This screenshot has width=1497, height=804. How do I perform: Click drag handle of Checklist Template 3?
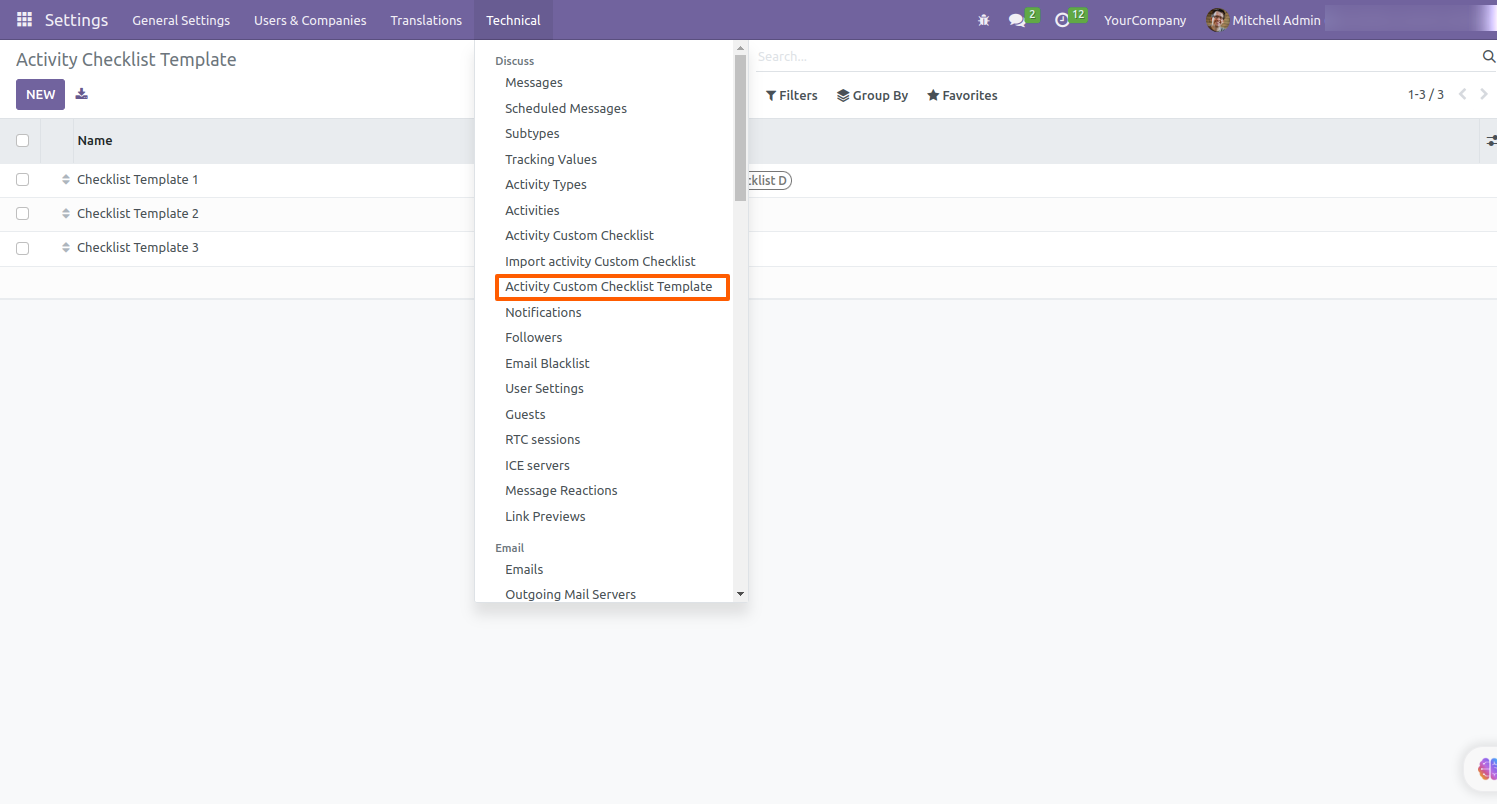(x=66, y=248)
